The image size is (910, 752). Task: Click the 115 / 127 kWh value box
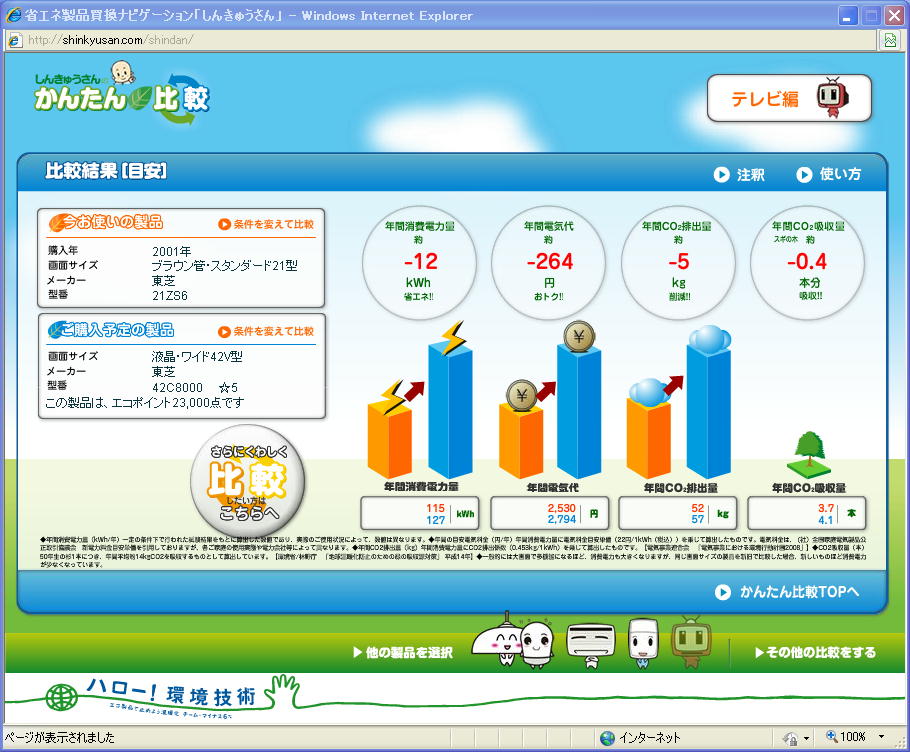(420, 514)
